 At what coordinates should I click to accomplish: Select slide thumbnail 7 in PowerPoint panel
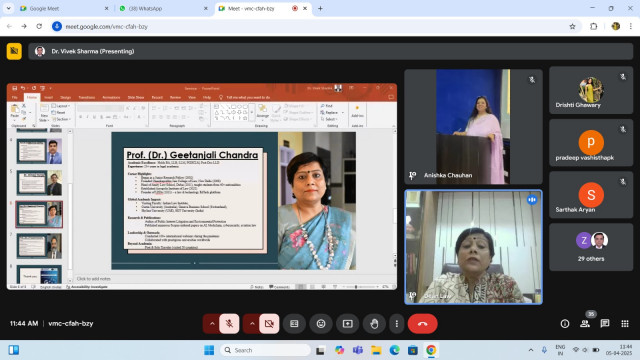click(39, 246)
